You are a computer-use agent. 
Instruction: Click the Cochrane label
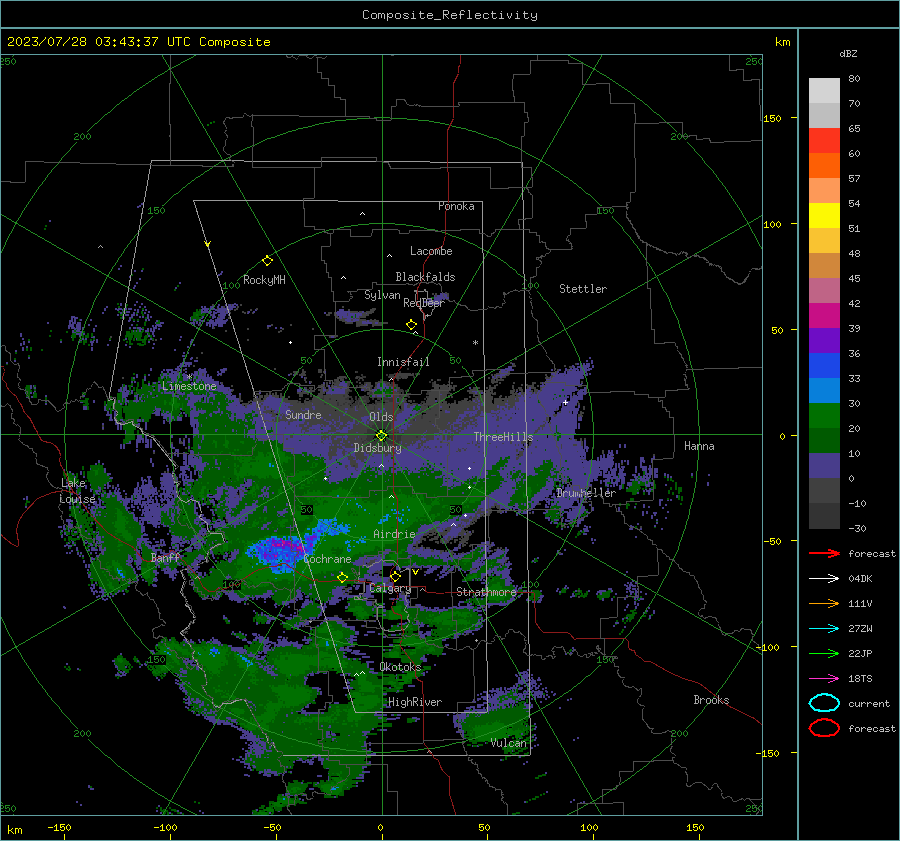pyautogui.click(x=327, y=559)
